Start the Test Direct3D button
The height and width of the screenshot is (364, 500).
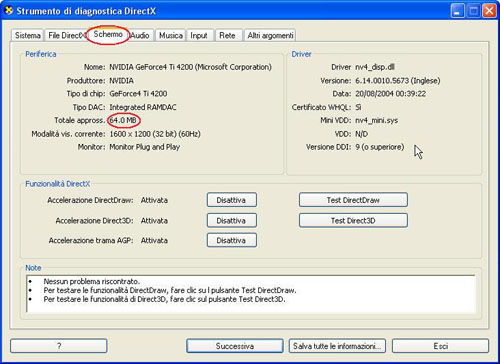(x=353, y=220)
